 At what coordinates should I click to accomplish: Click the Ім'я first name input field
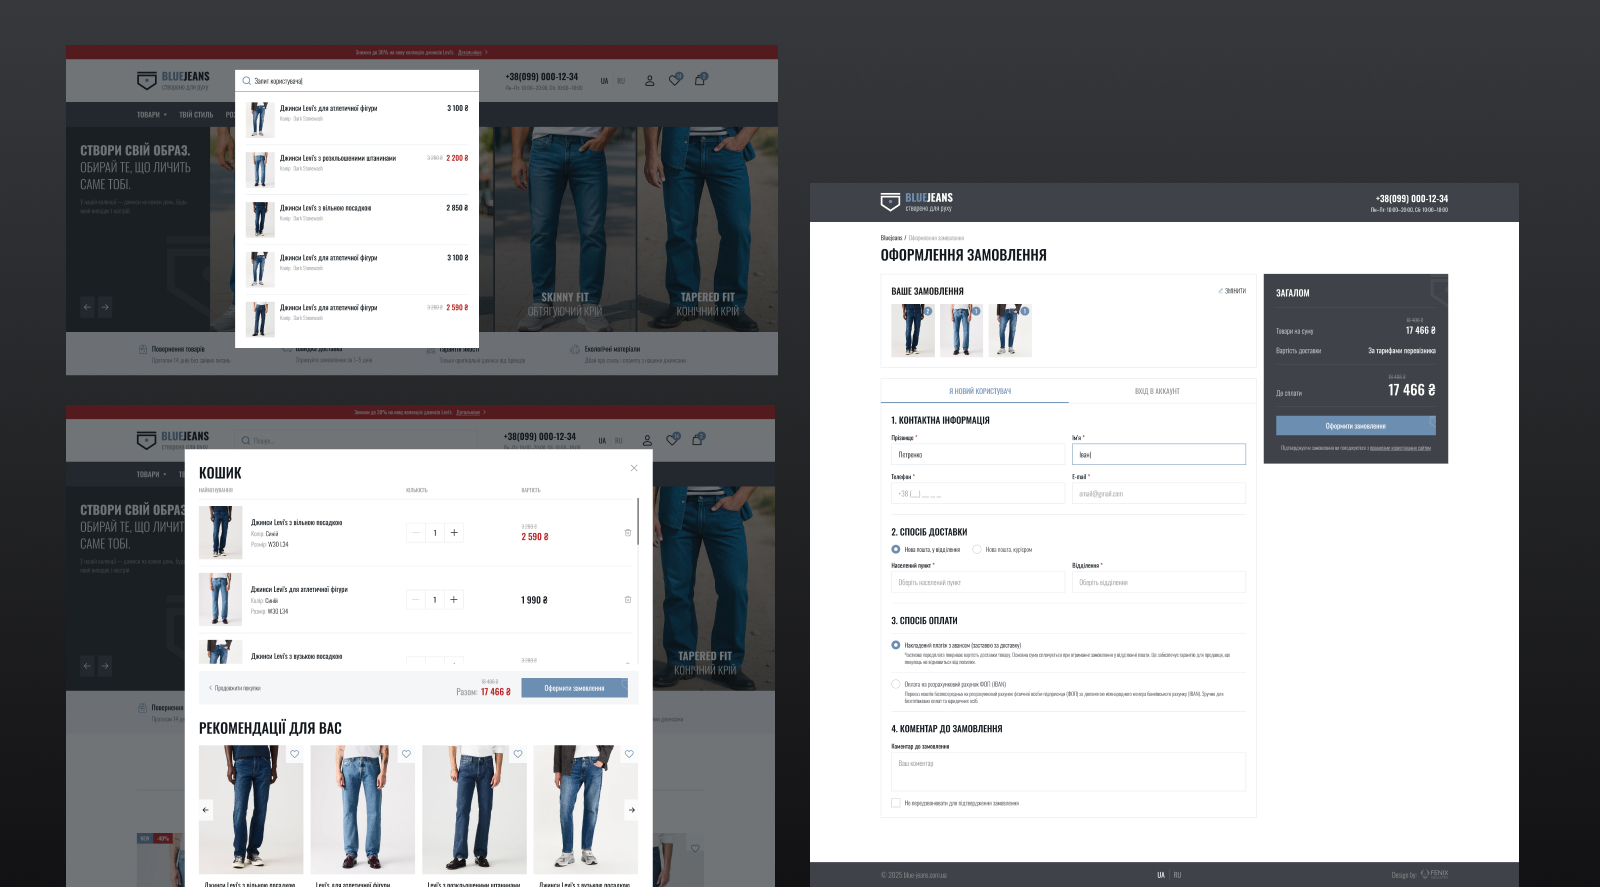[1159, 454]
